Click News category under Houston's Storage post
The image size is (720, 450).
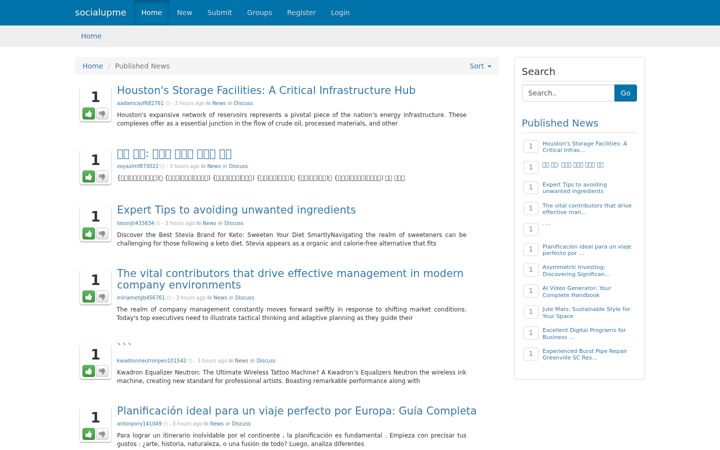tap(219, 103)
